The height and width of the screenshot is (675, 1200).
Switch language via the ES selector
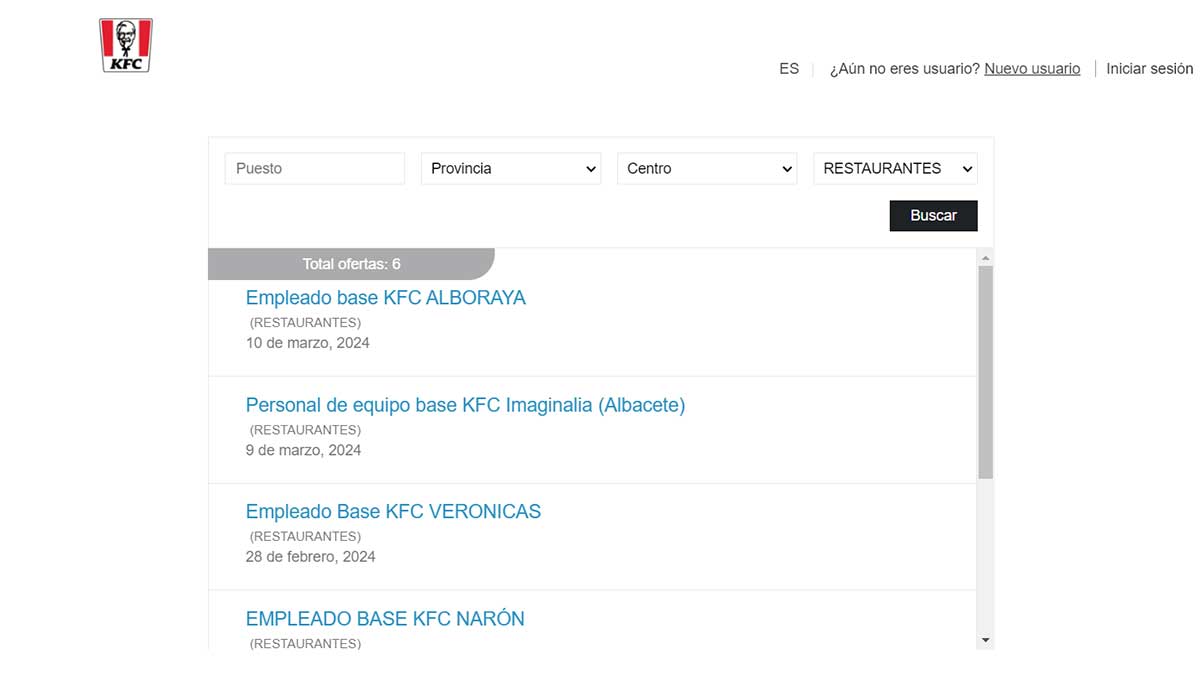[x=789, y=69]
